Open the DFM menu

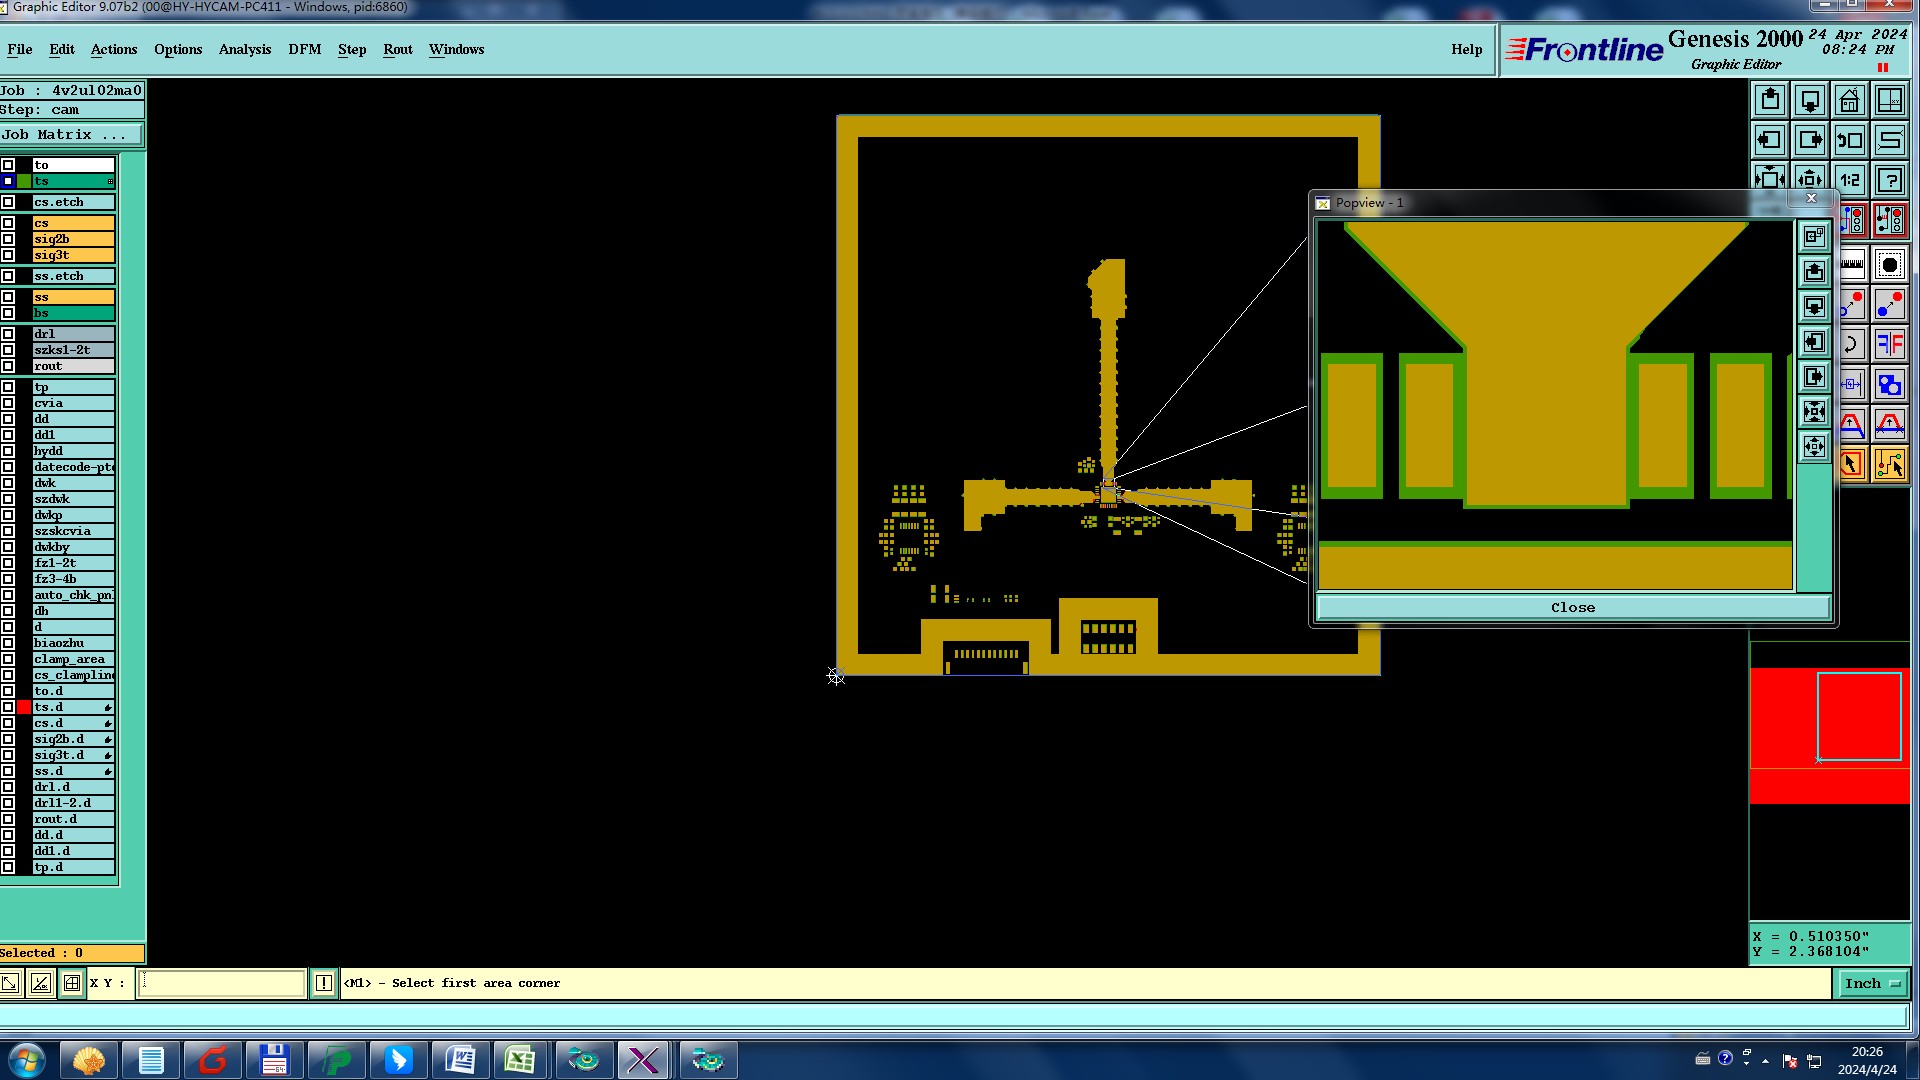304,49
